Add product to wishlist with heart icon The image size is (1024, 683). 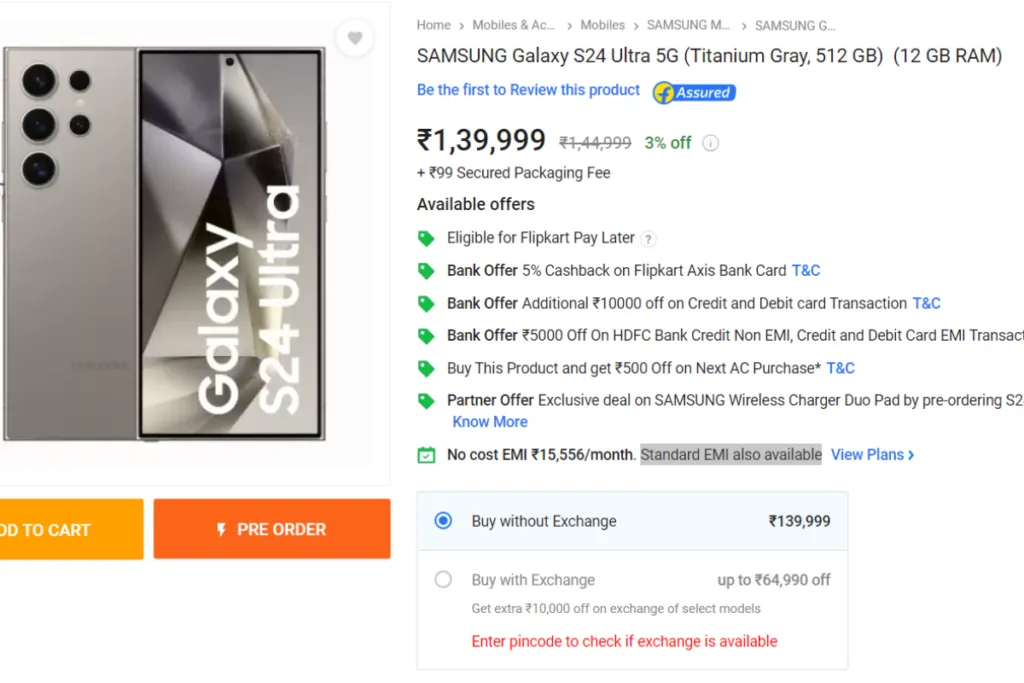pos(355,38)
